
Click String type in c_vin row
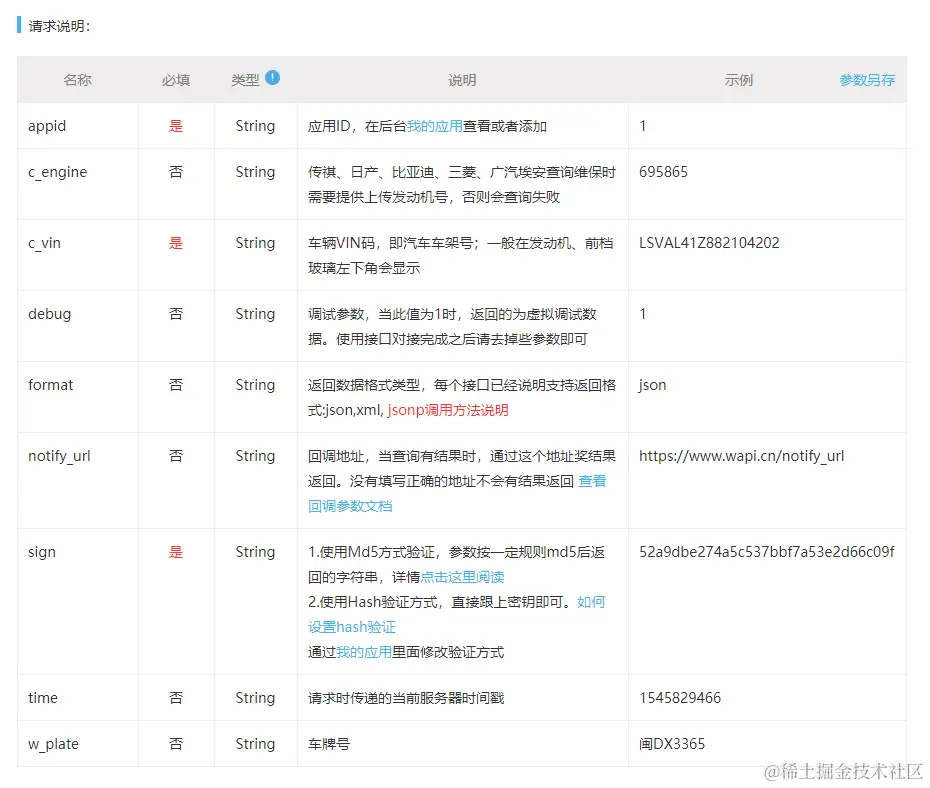tap(255, 243)
